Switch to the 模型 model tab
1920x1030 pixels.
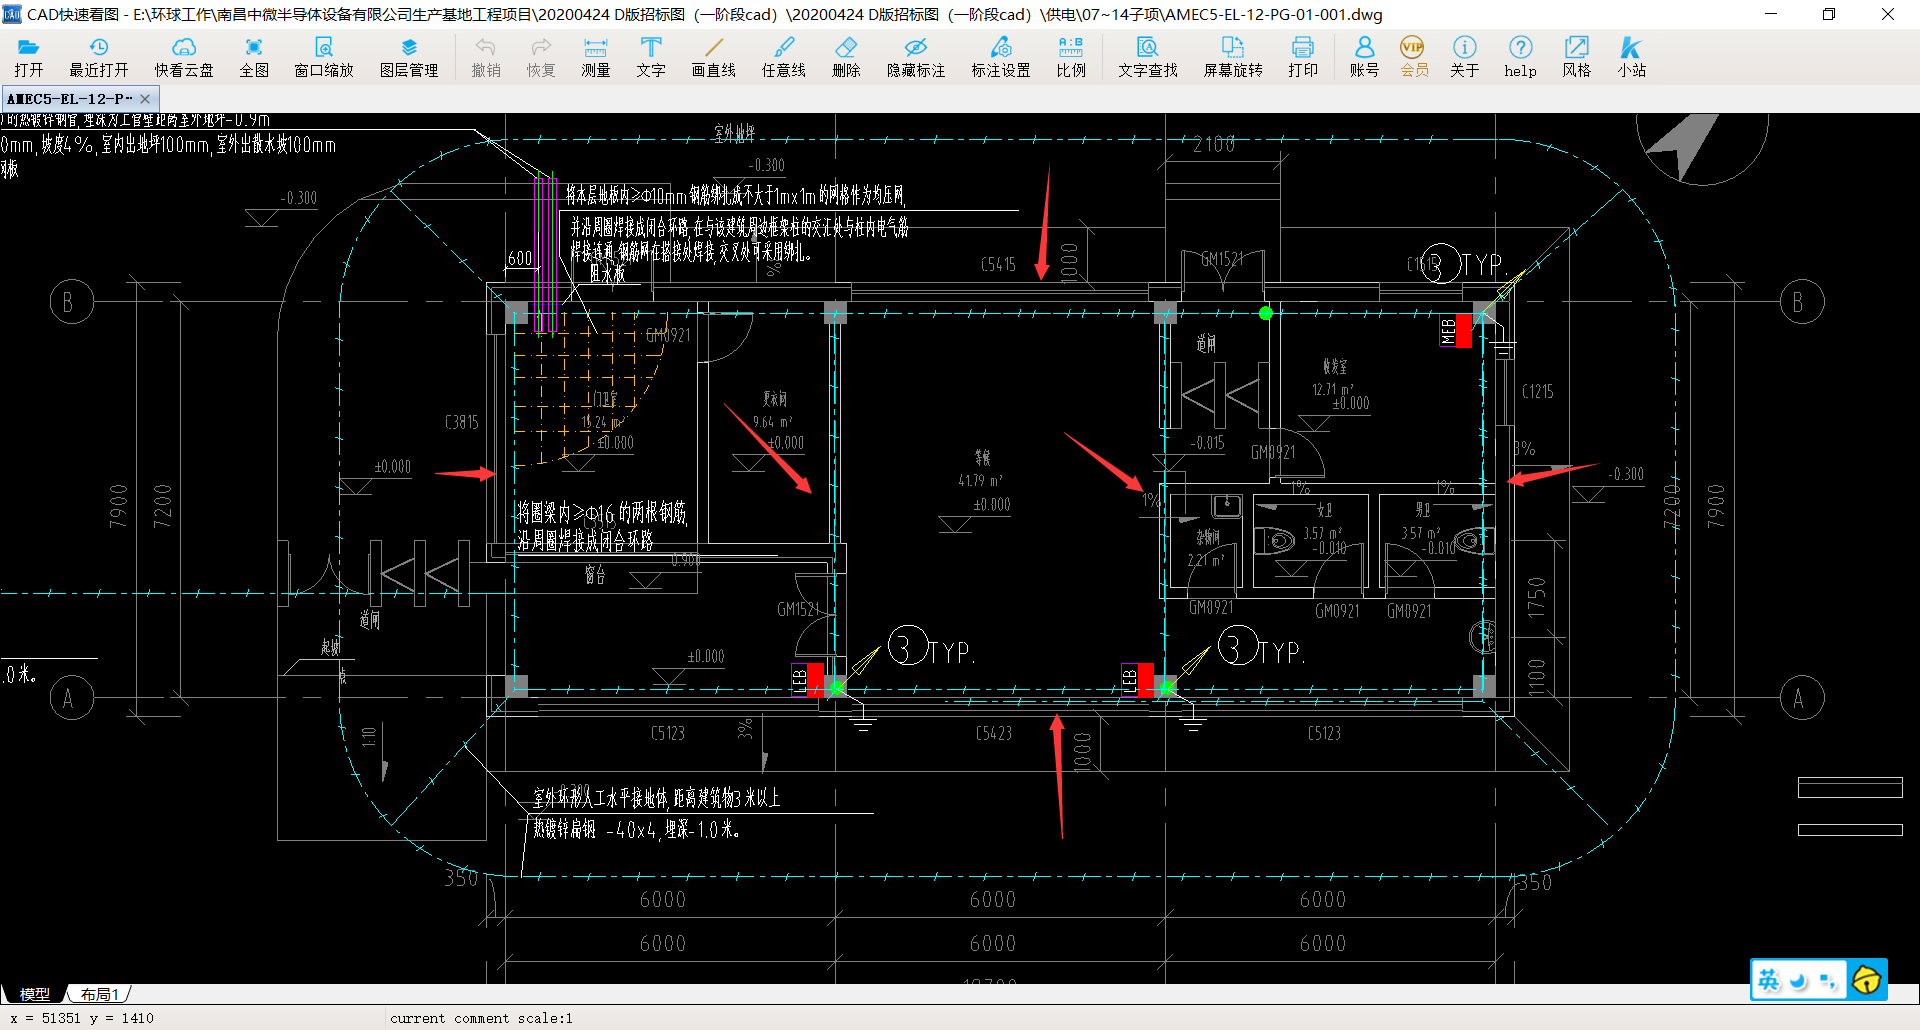click(35, 994)
